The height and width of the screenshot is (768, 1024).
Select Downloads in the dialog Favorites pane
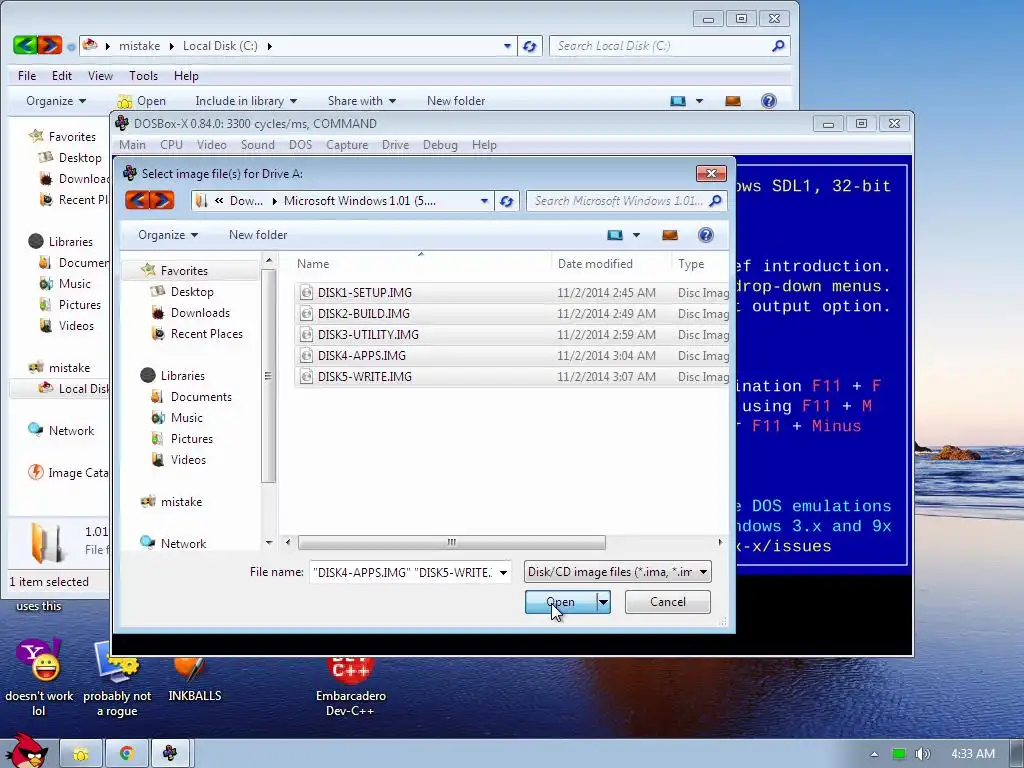[x=200, y=313]
